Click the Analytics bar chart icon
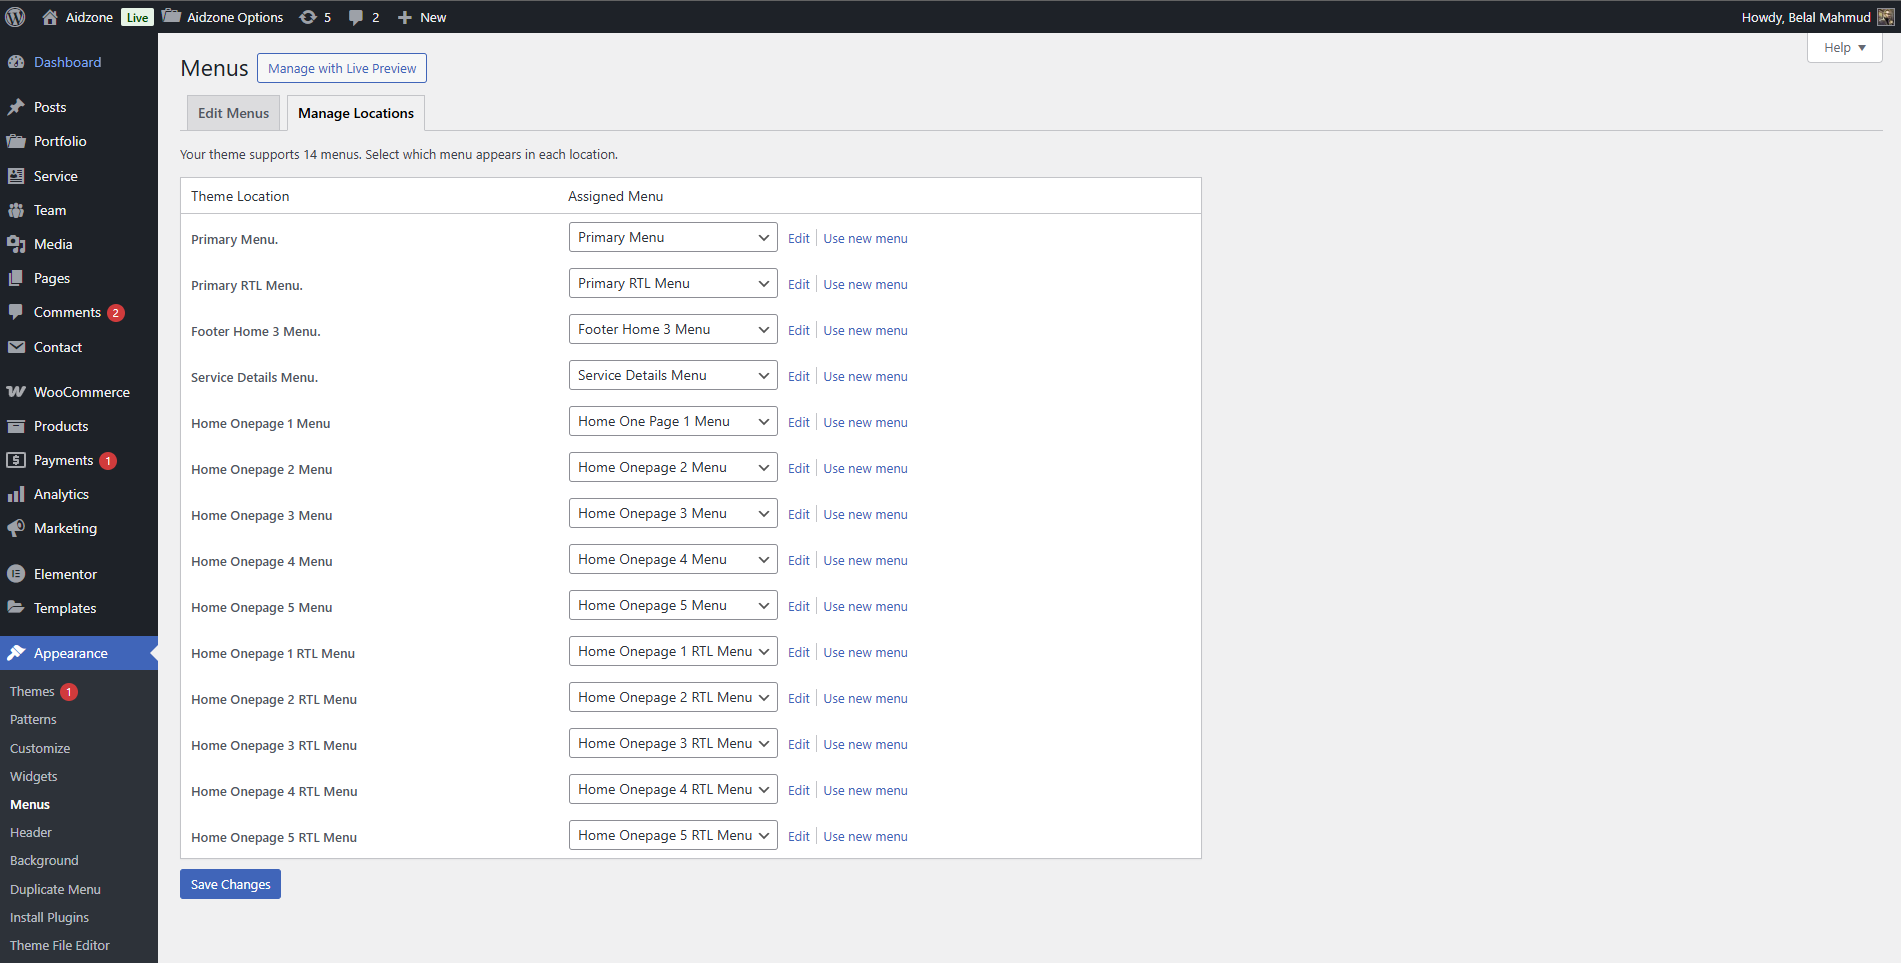This screenshot has width=1901, height=963. click(16, 494)
